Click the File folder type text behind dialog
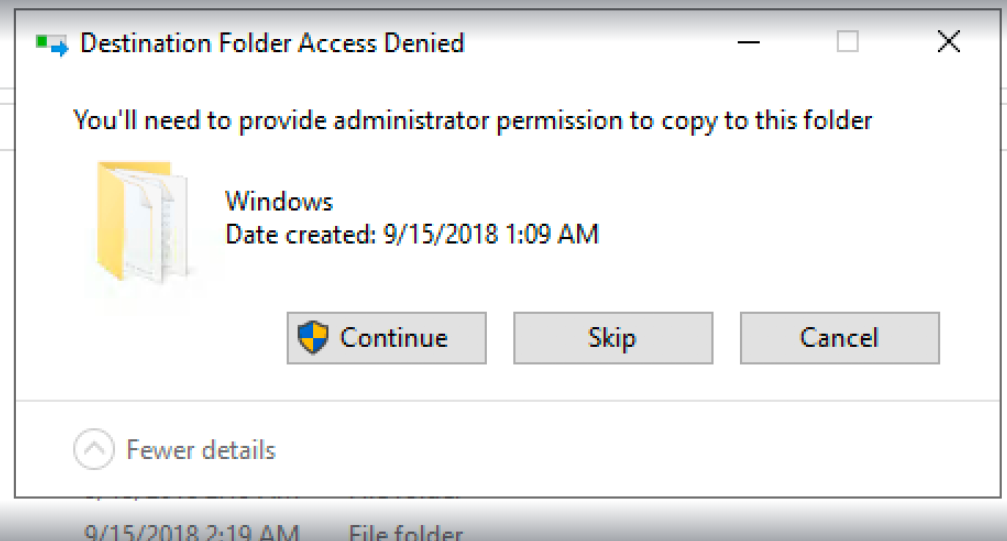This screenshot has height=541, width=1007. coord(405,533)
